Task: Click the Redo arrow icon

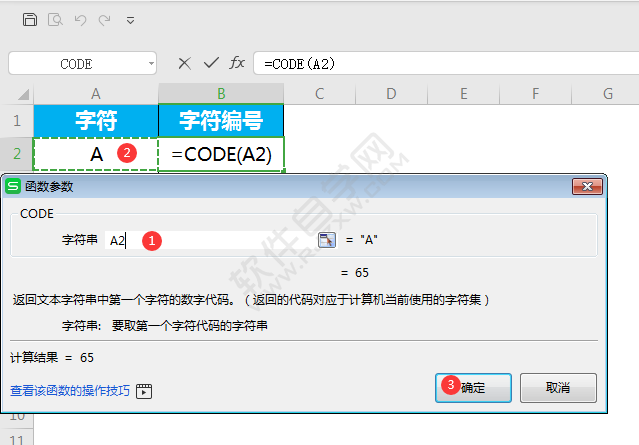Action: pos(105,20)
